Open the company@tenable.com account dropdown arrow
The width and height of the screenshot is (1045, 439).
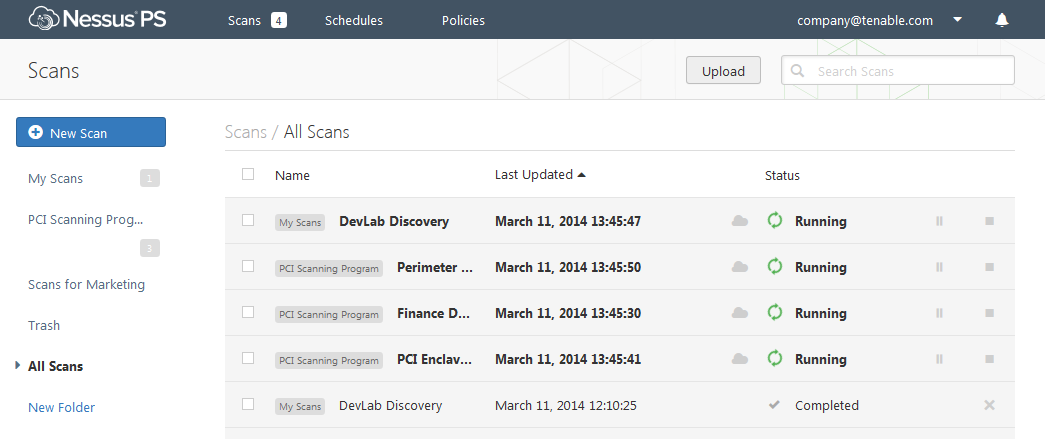click(x=958, y=20)
